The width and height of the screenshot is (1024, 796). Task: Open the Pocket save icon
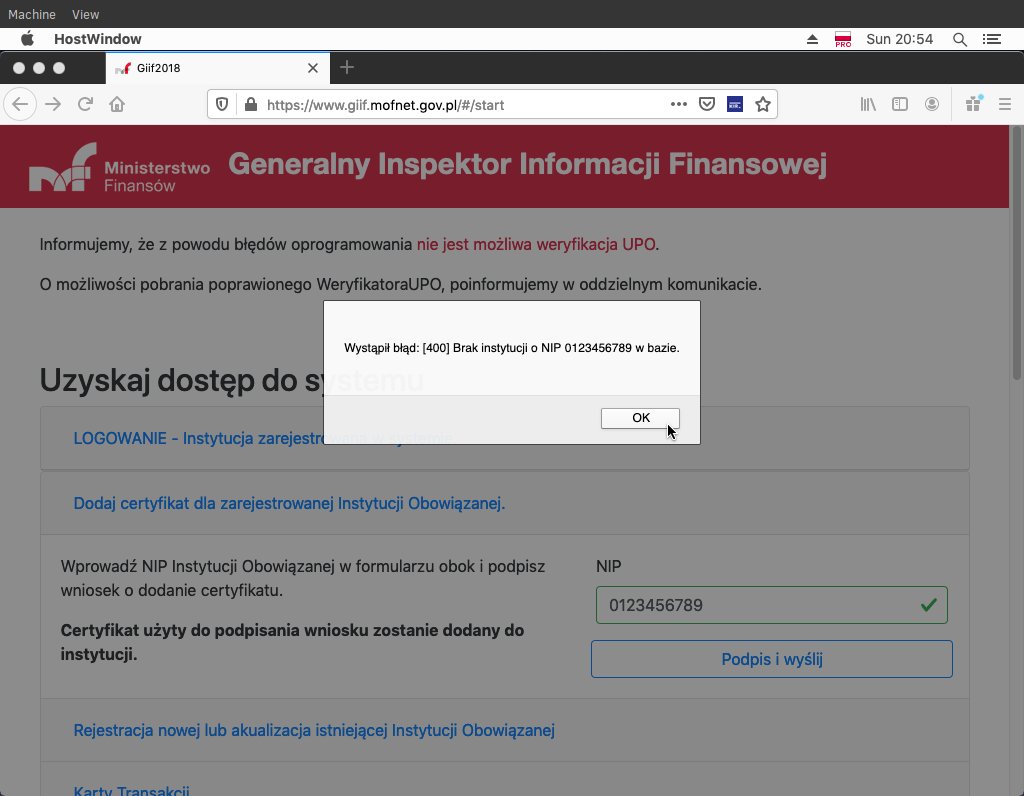pos(707,104)
